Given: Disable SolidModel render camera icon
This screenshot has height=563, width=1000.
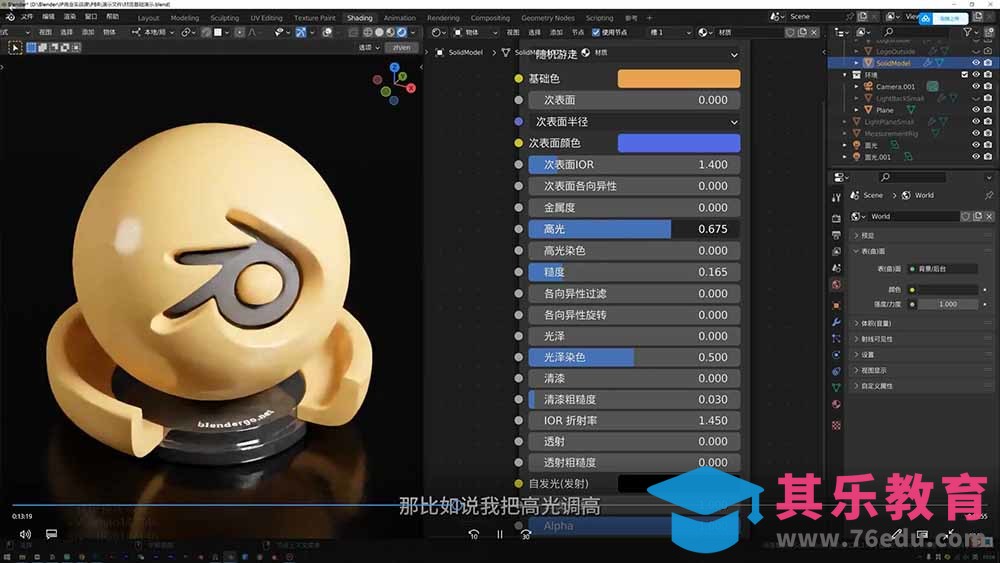Looking at the screenshot, I should point(988,62).
